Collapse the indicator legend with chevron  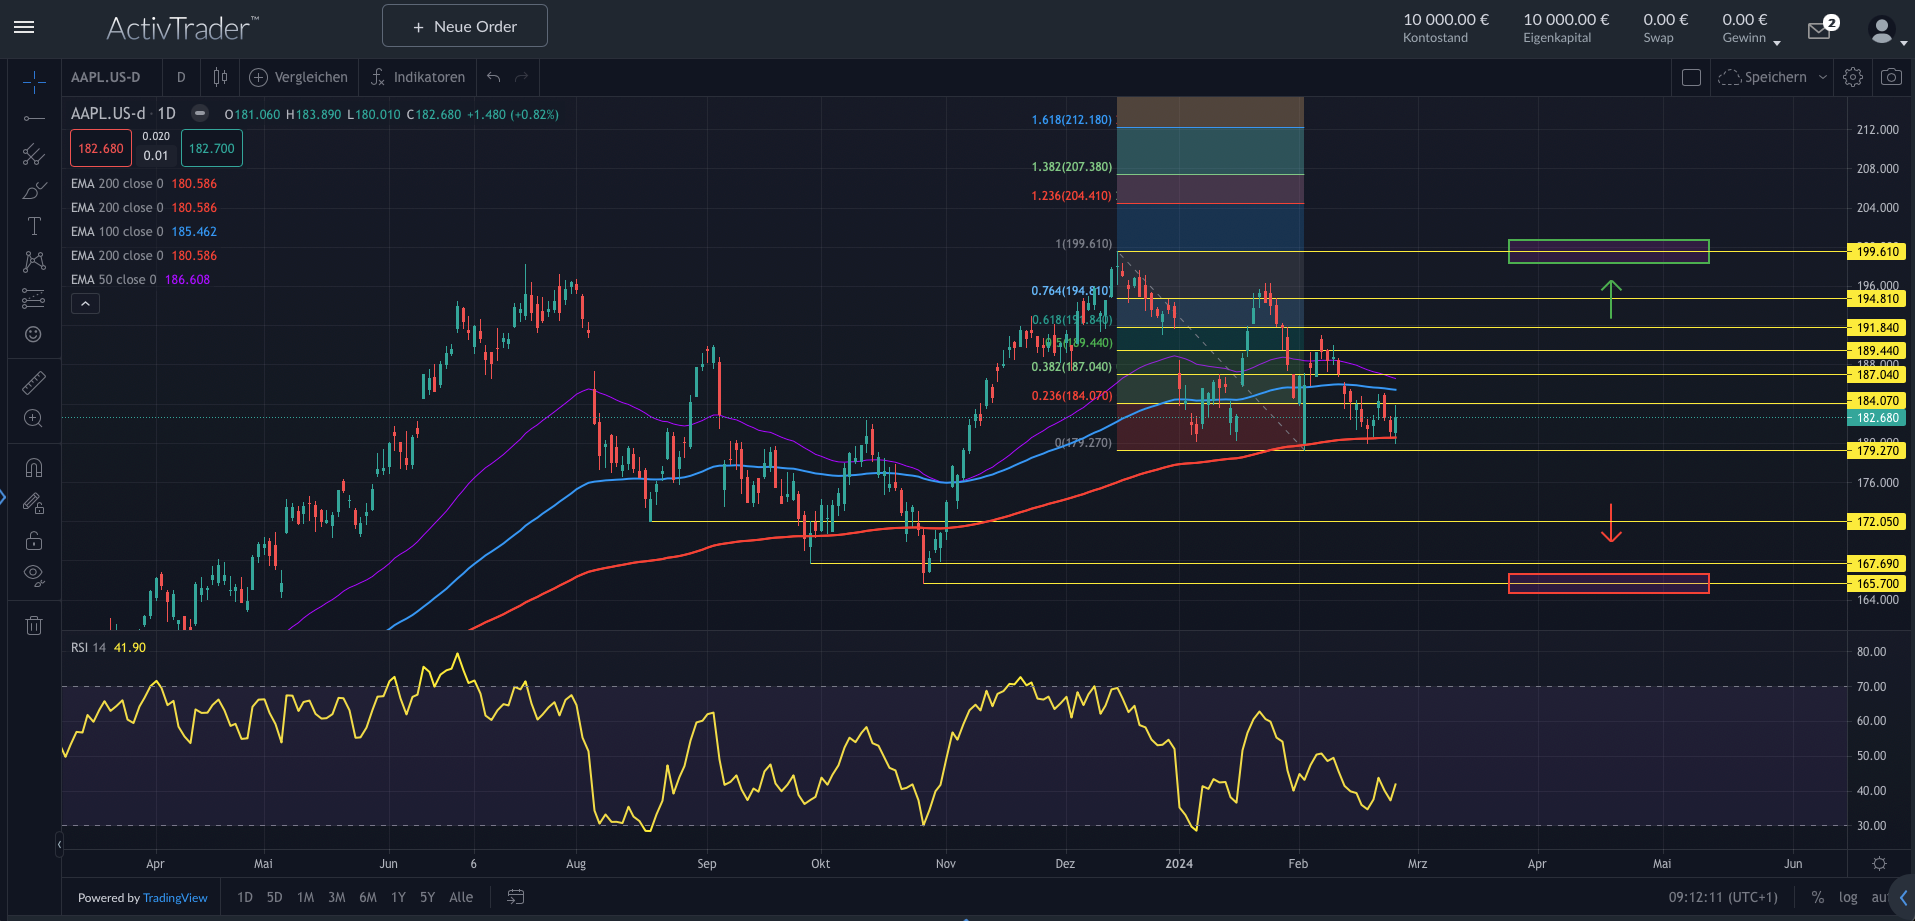pos(85,303)
